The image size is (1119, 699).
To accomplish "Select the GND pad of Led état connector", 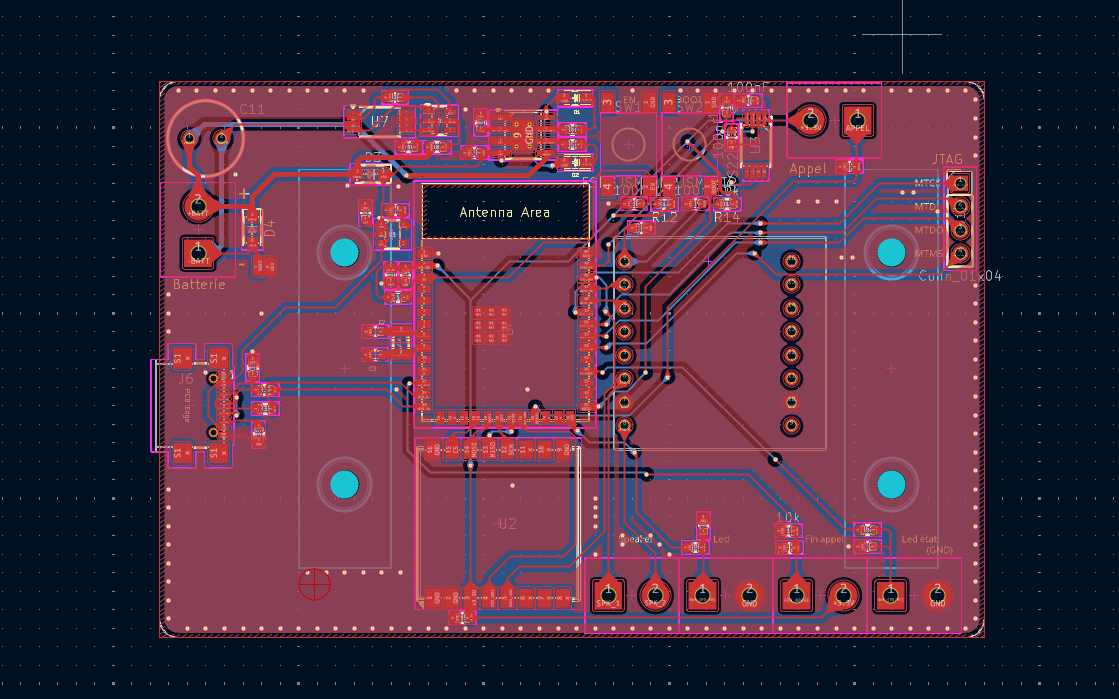I will pos(937,595).
